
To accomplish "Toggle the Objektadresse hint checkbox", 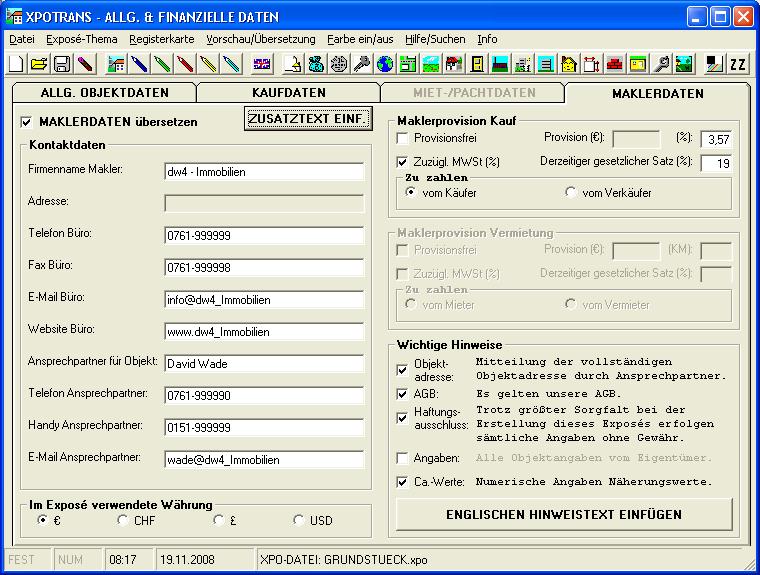I will [402, 370].
